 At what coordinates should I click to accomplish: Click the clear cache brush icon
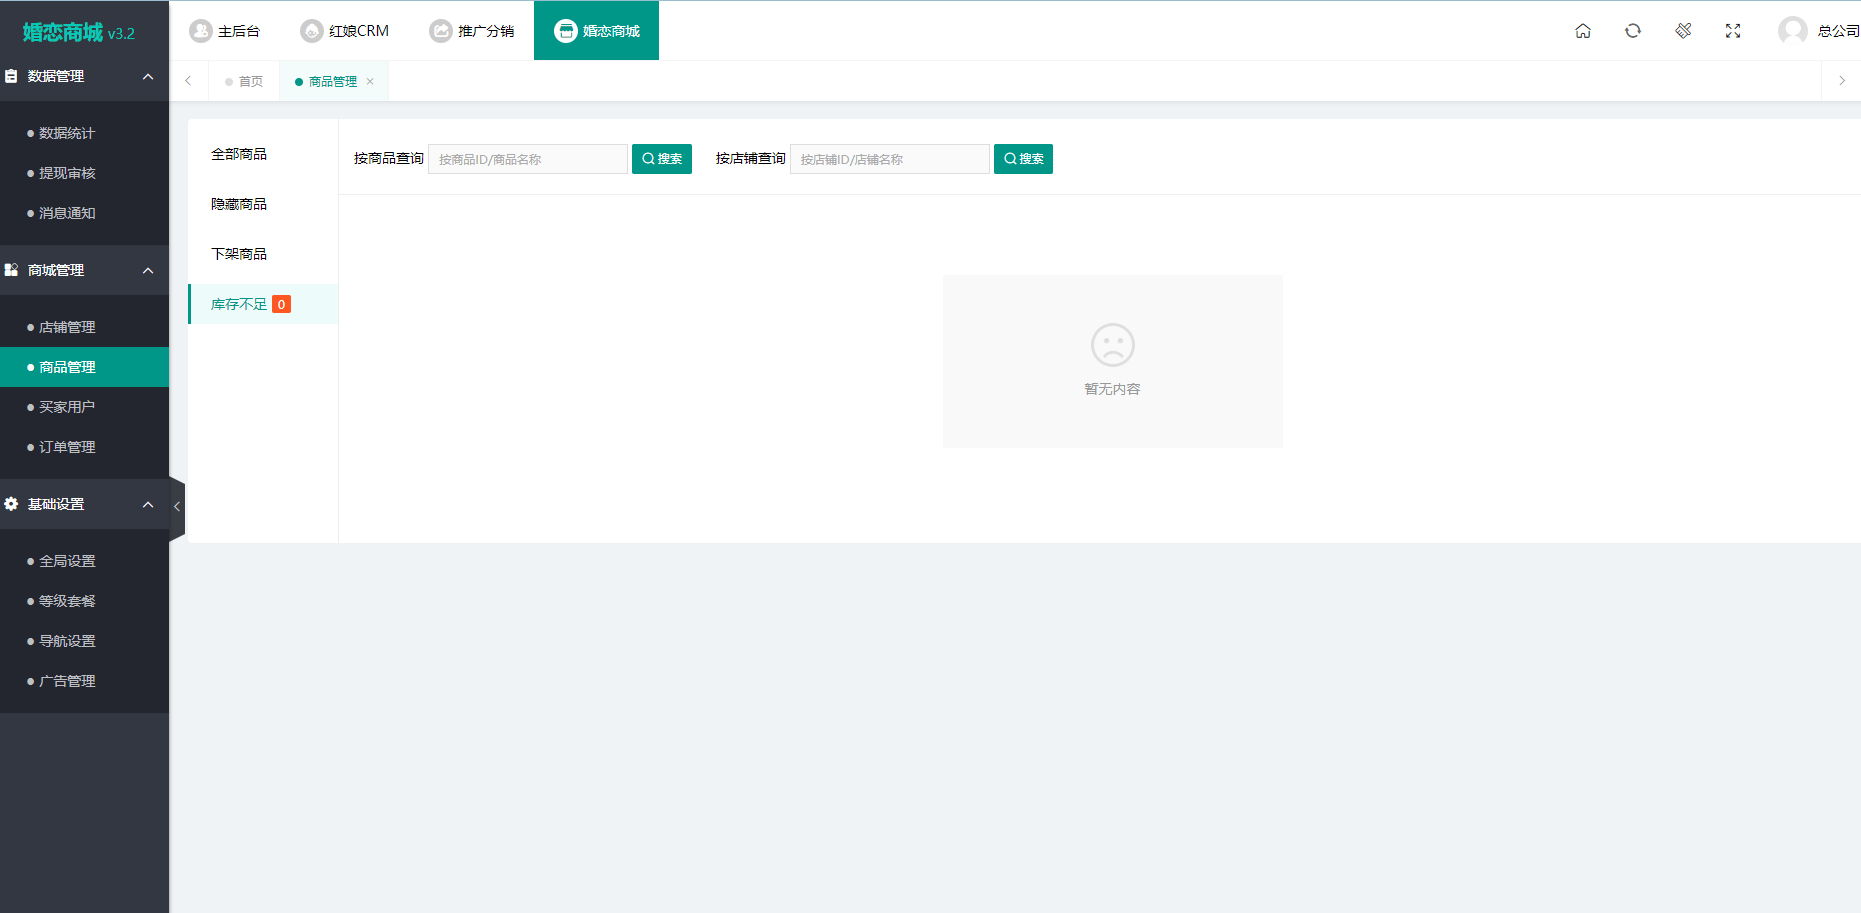1683,31
